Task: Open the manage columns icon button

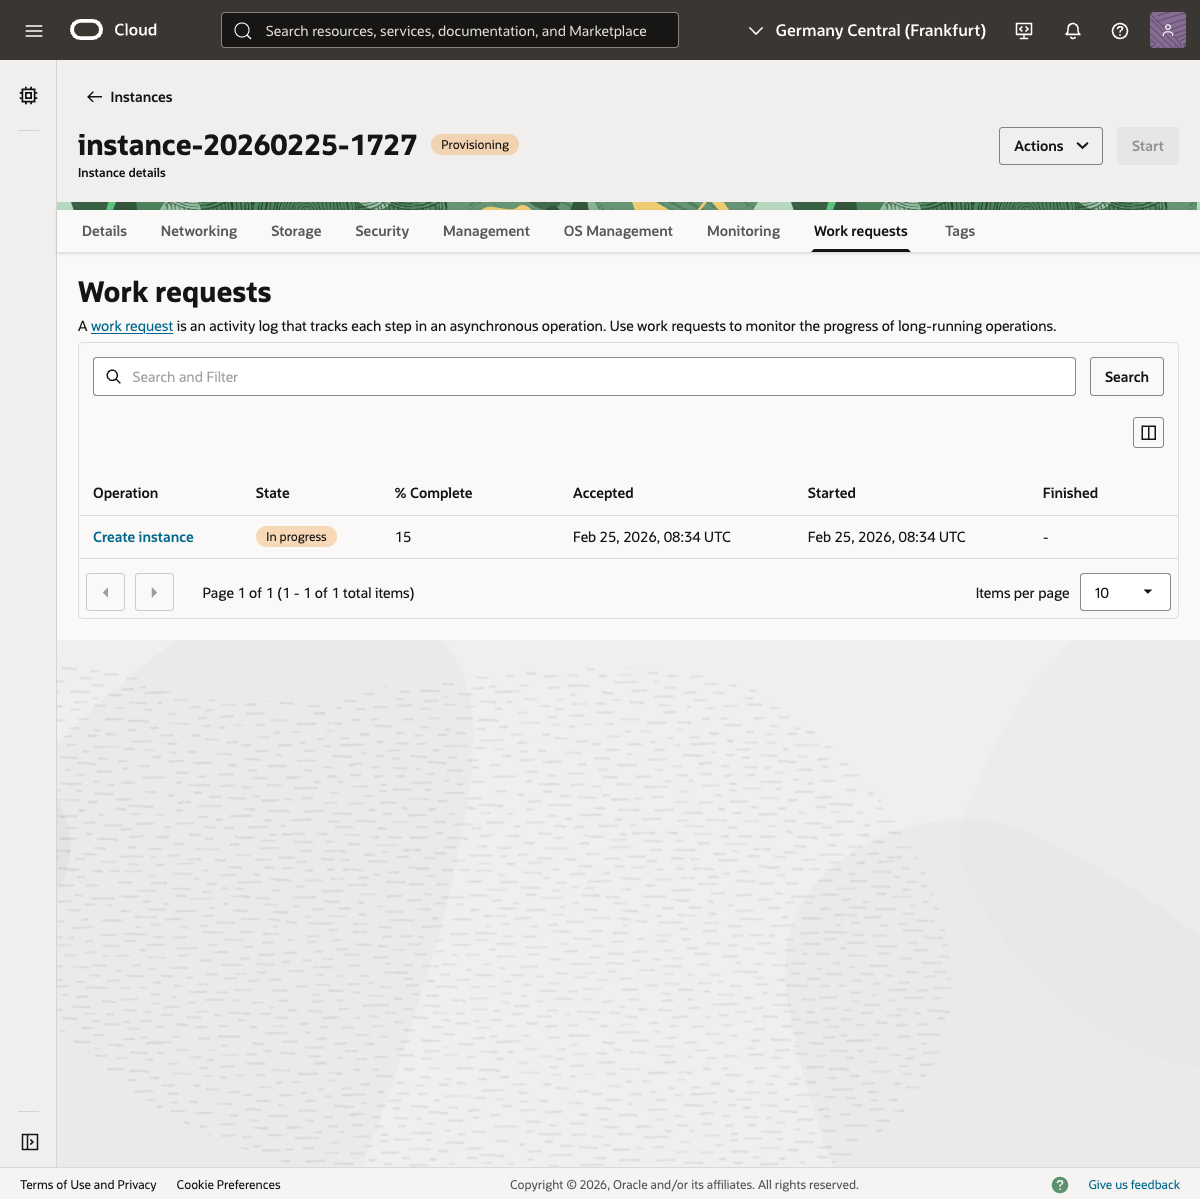Action: click(x=1148, y=433)
